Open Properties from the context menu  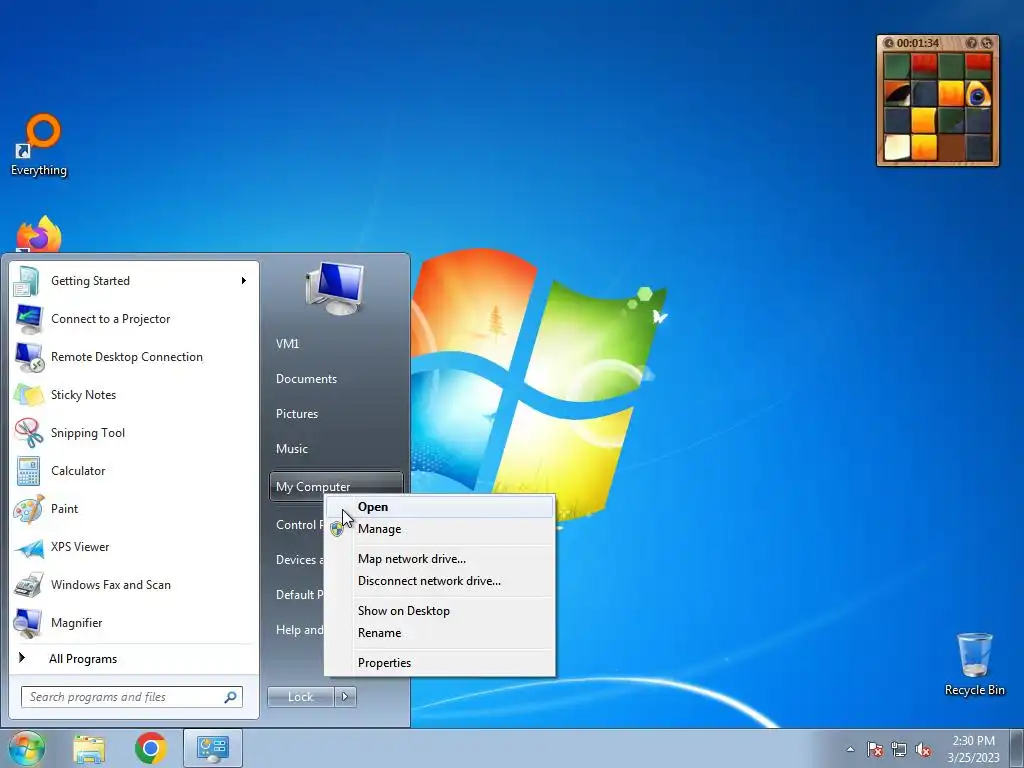(x=440, y=663)
